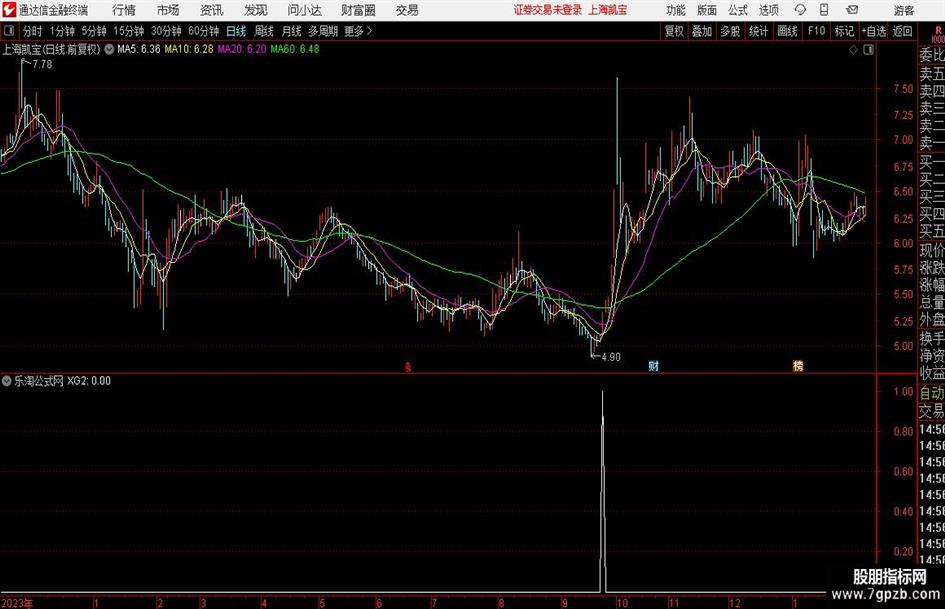
Task: Open the 行情 menu
Action: click(124, 10)
